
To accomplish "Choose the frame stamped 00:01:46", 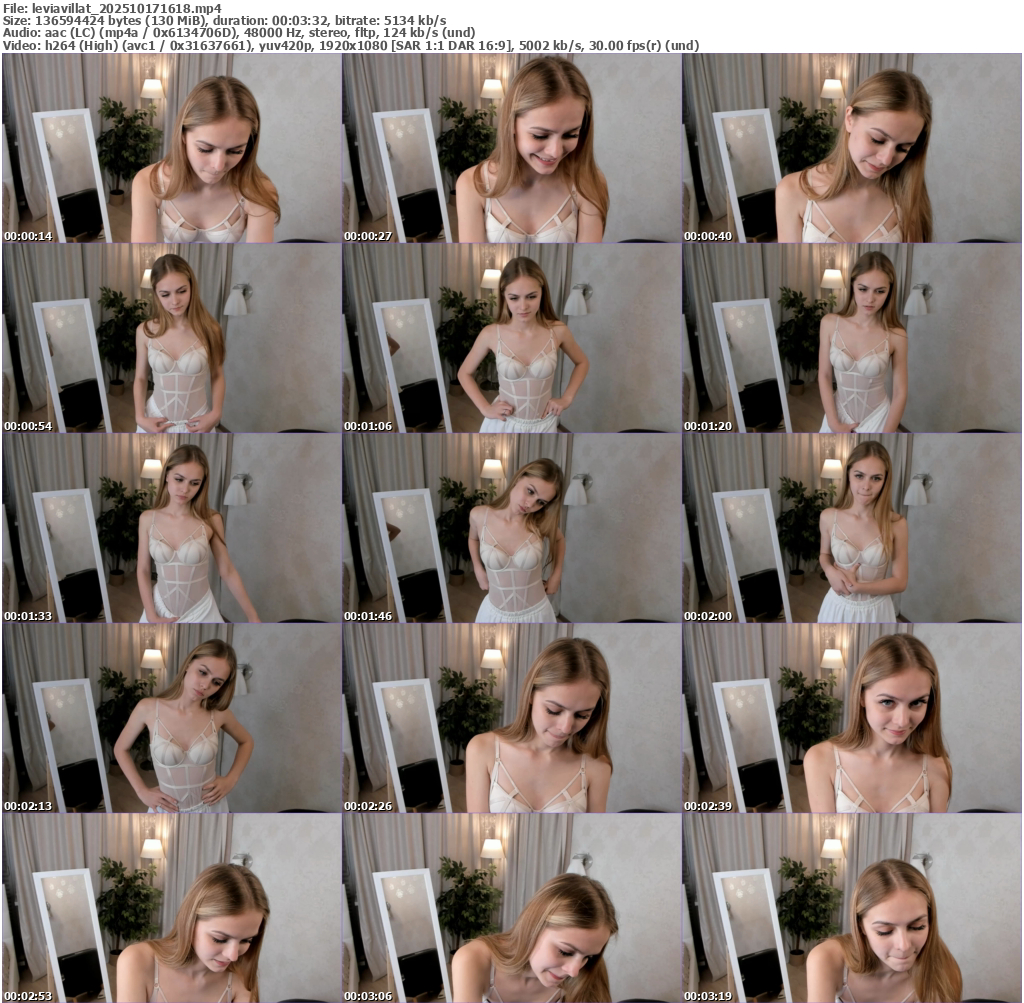I will pyautogui.click(x=512, y=528).
